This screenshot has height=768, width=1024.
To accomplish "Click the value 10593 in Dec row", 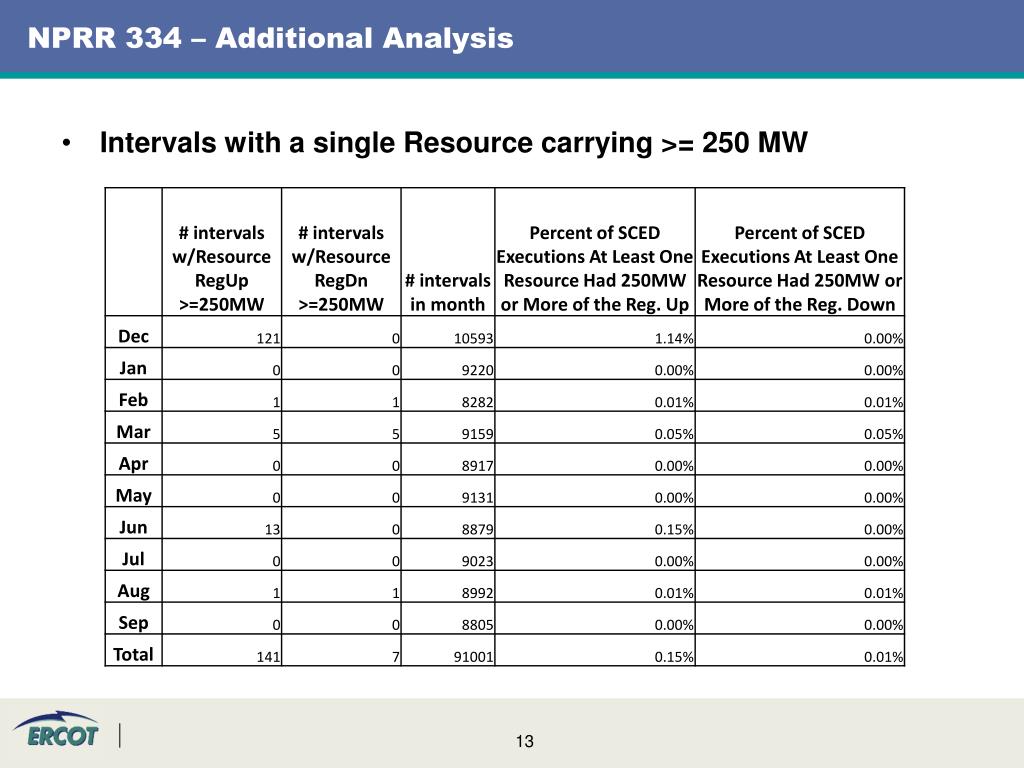I will [x=474, y=338].
